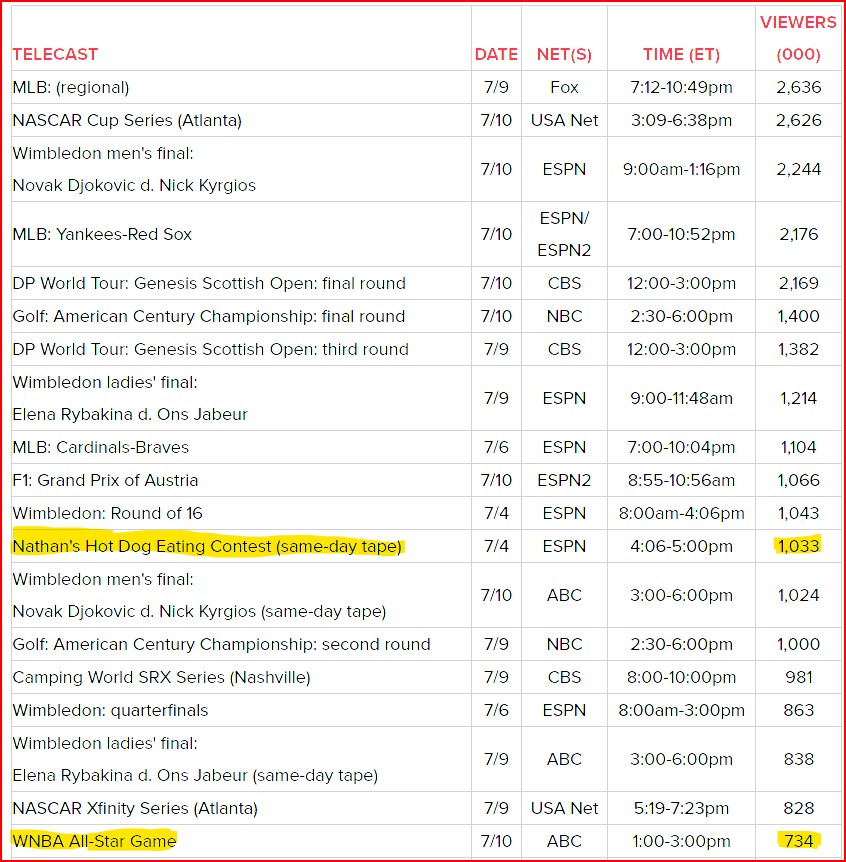Click the time cell '4:06-5:00pm'

click(681, 546)
